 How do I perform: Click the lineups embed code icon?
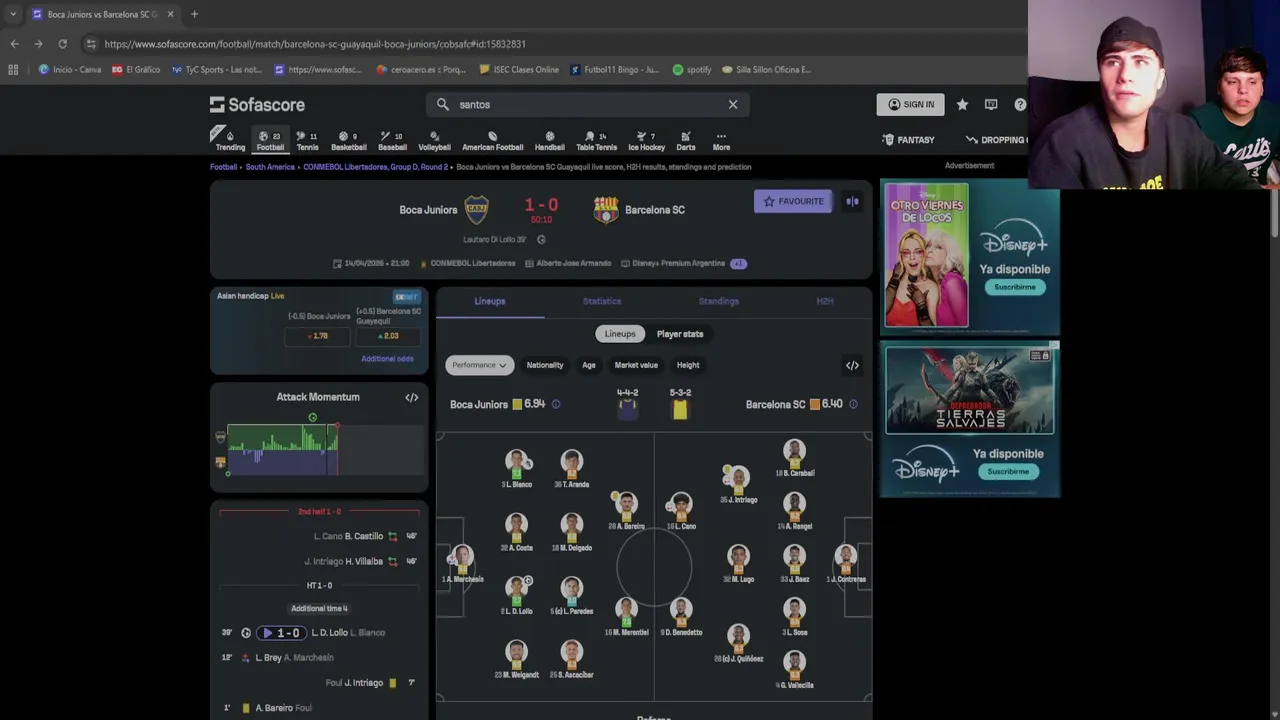pyautogui.click(x=852, y=365)
